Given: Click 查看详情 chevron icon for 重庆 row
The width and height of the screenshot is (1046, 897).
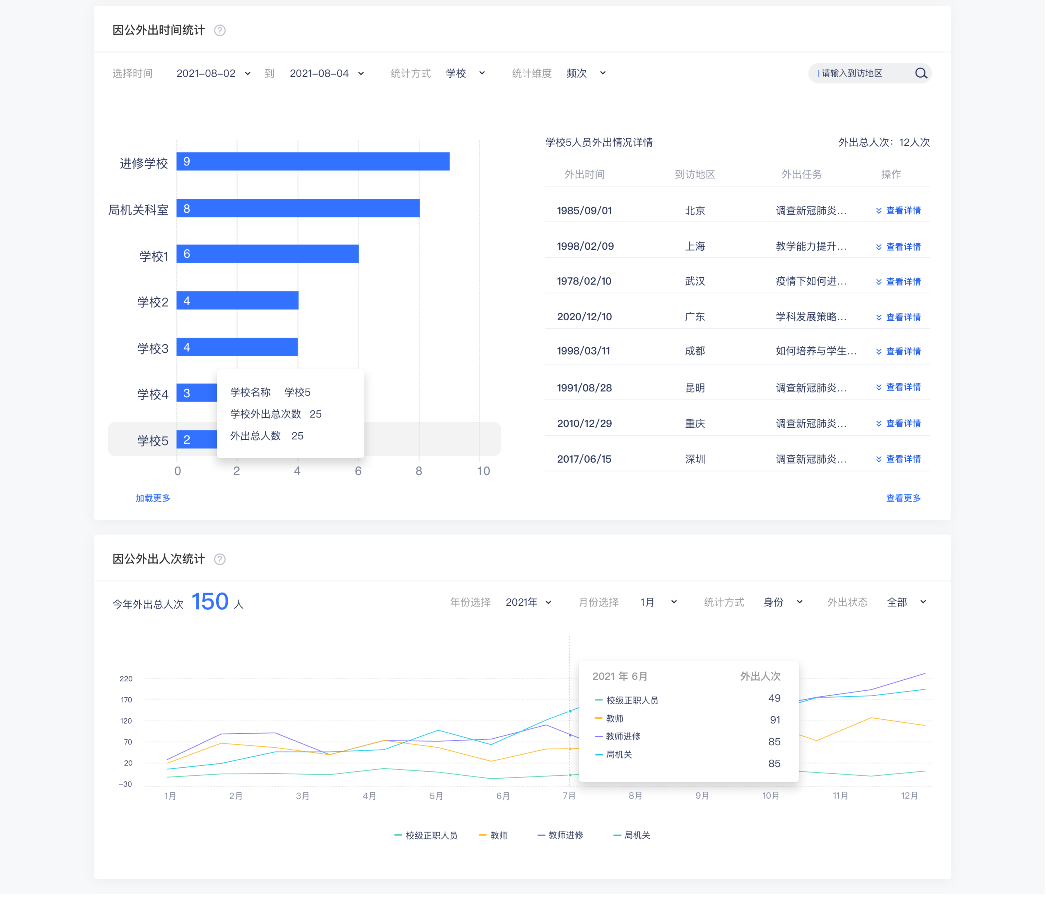Looking at the screenshot, I should [879, 424].
